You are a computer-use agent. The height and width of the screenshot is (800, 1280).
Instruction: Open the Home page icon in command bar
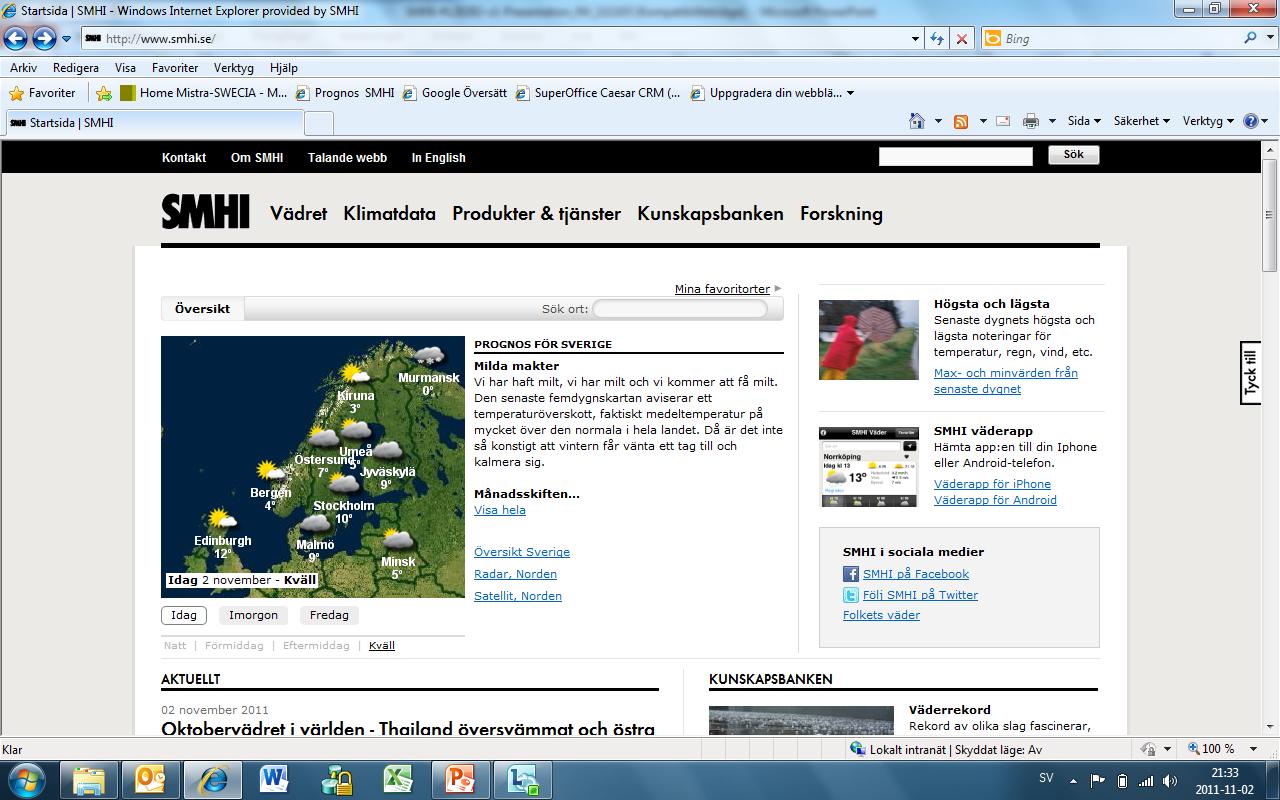click(x=917, y=121)
